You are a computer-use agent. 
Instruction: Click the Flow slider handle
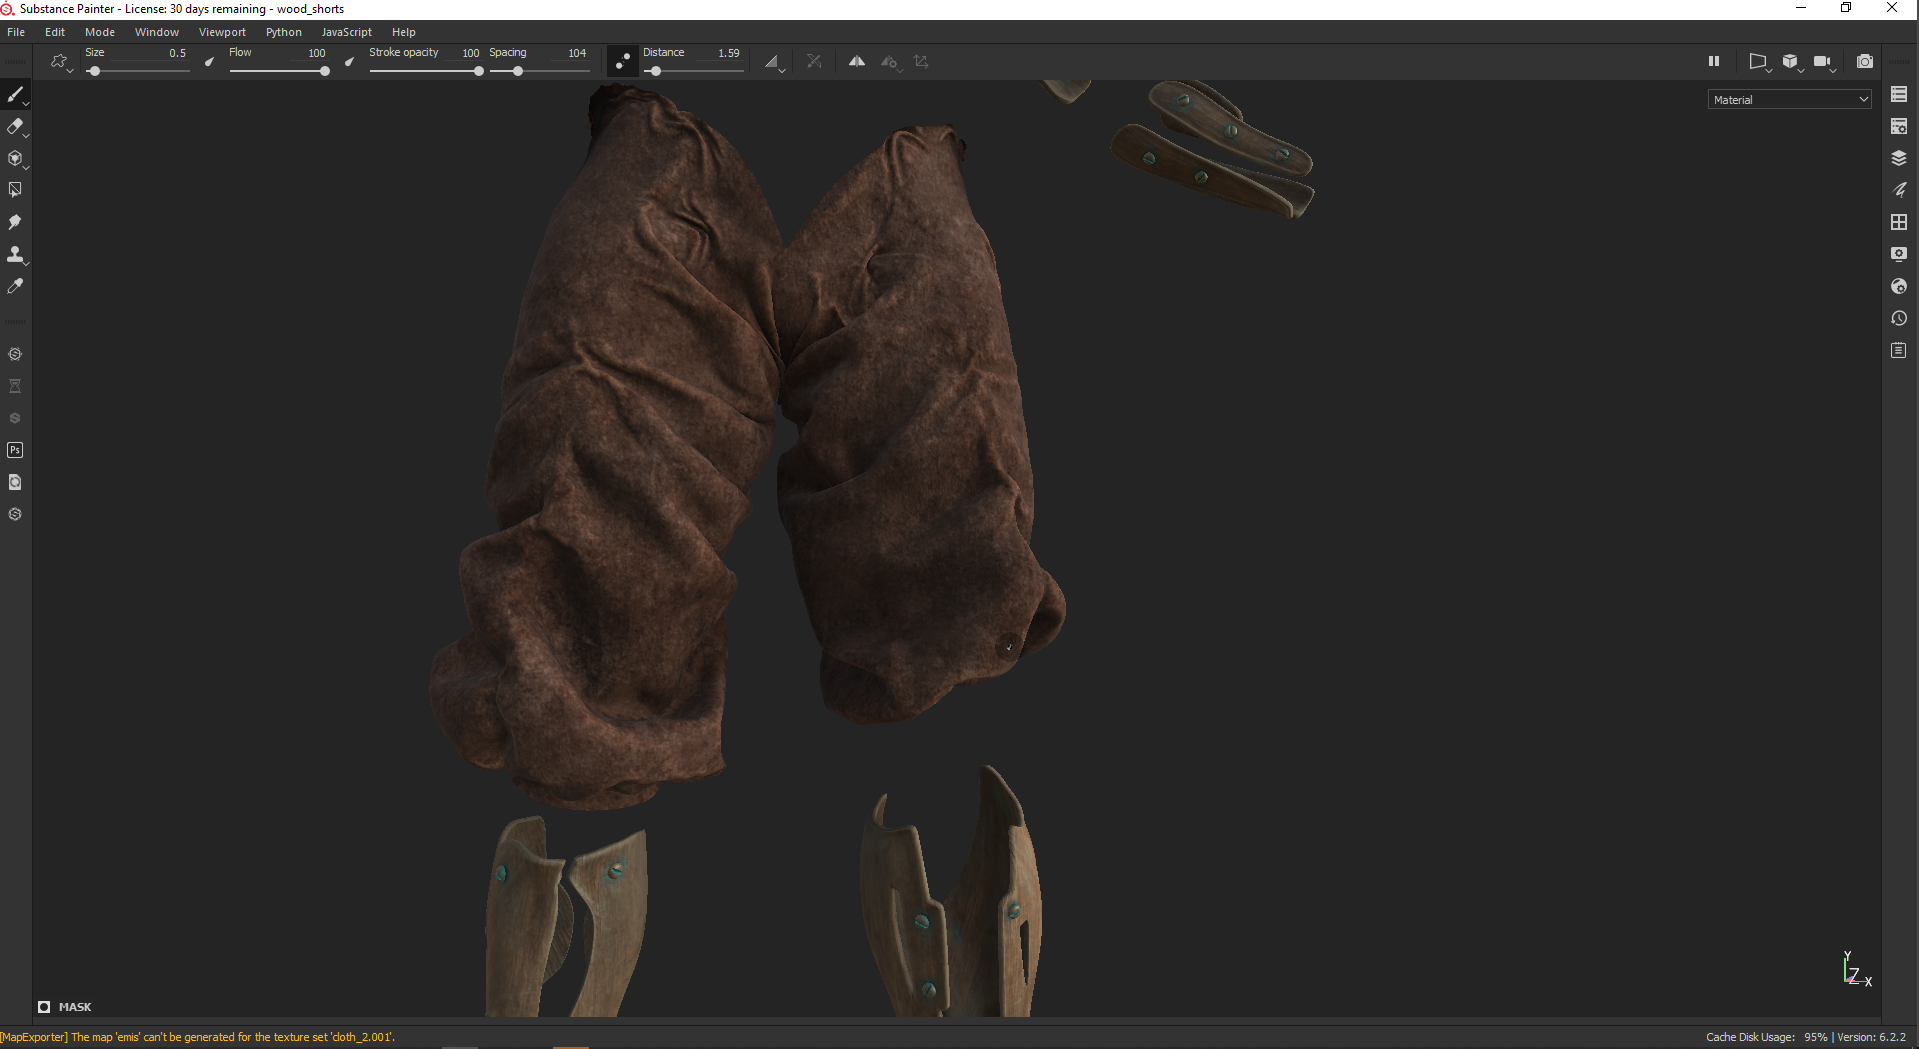[x=325, y=71]
